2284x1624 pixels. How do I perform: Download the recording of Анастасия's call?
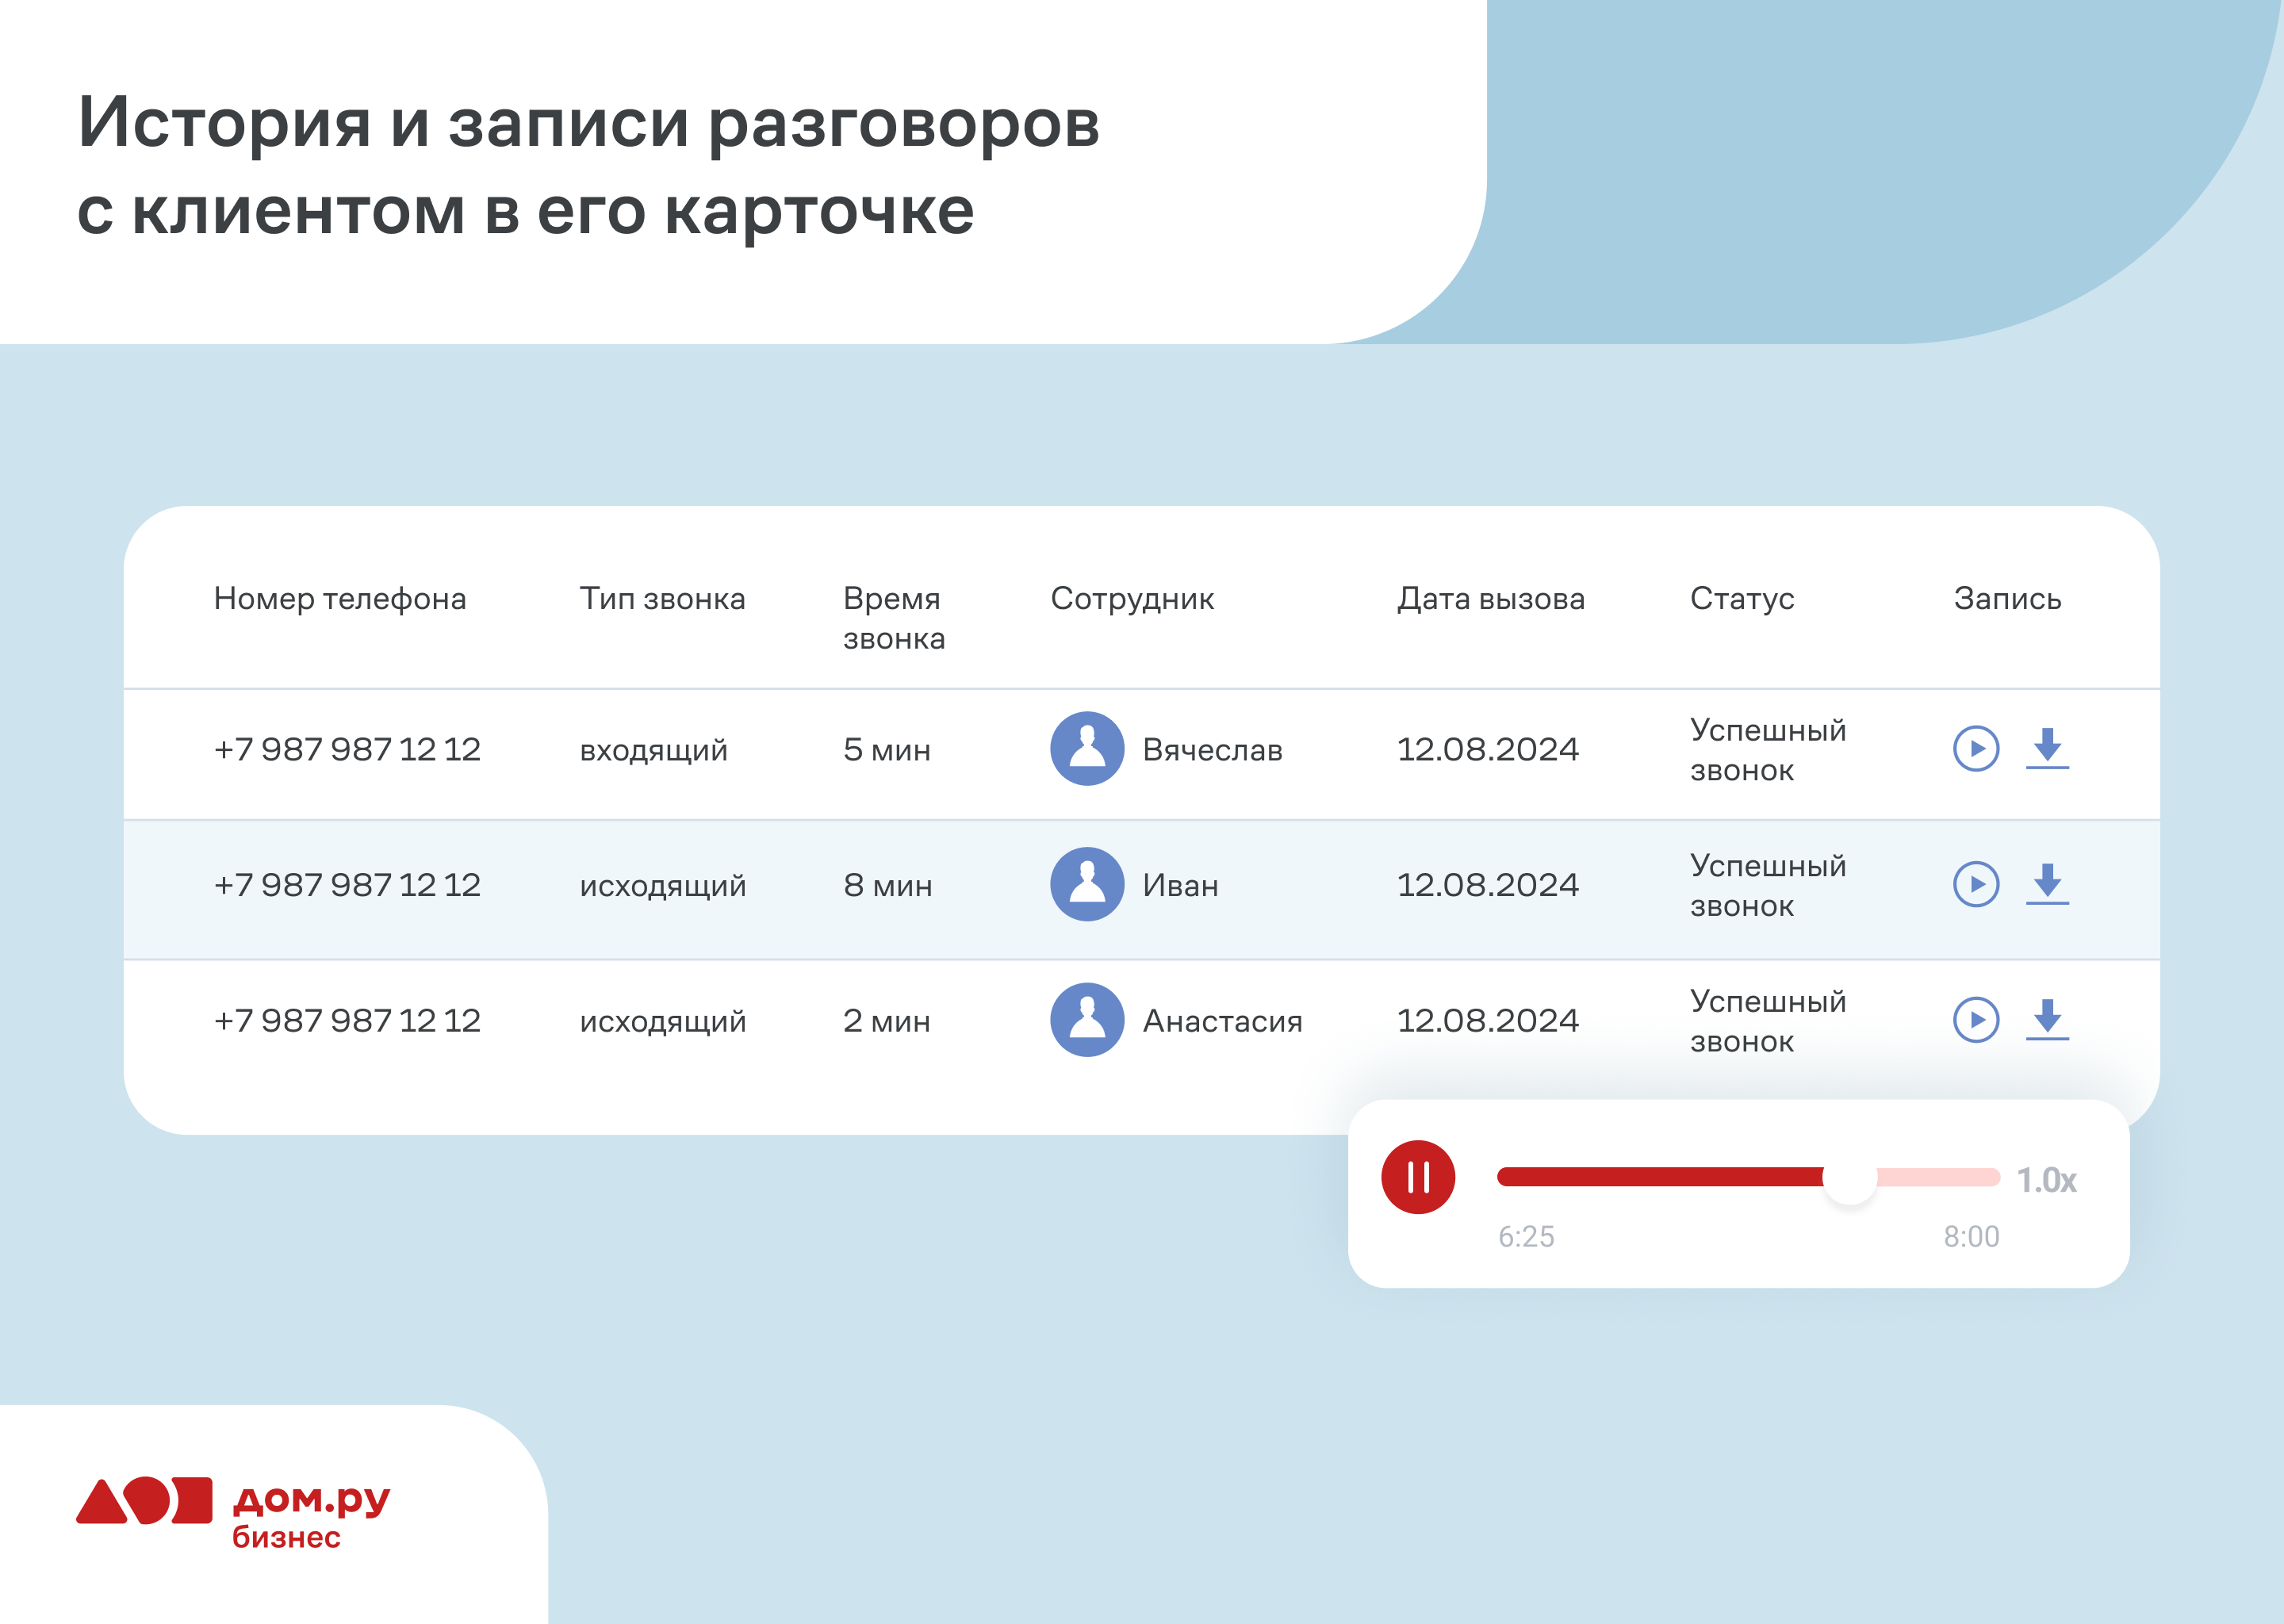tap(2047, 1019)
